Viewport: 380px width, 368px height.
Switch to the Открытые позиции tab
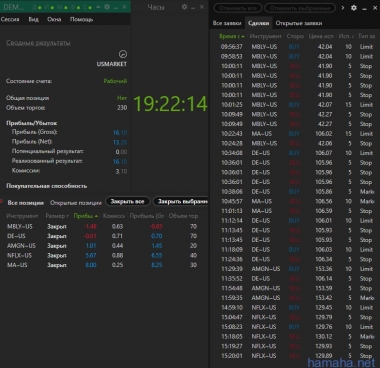click(76, 203)
